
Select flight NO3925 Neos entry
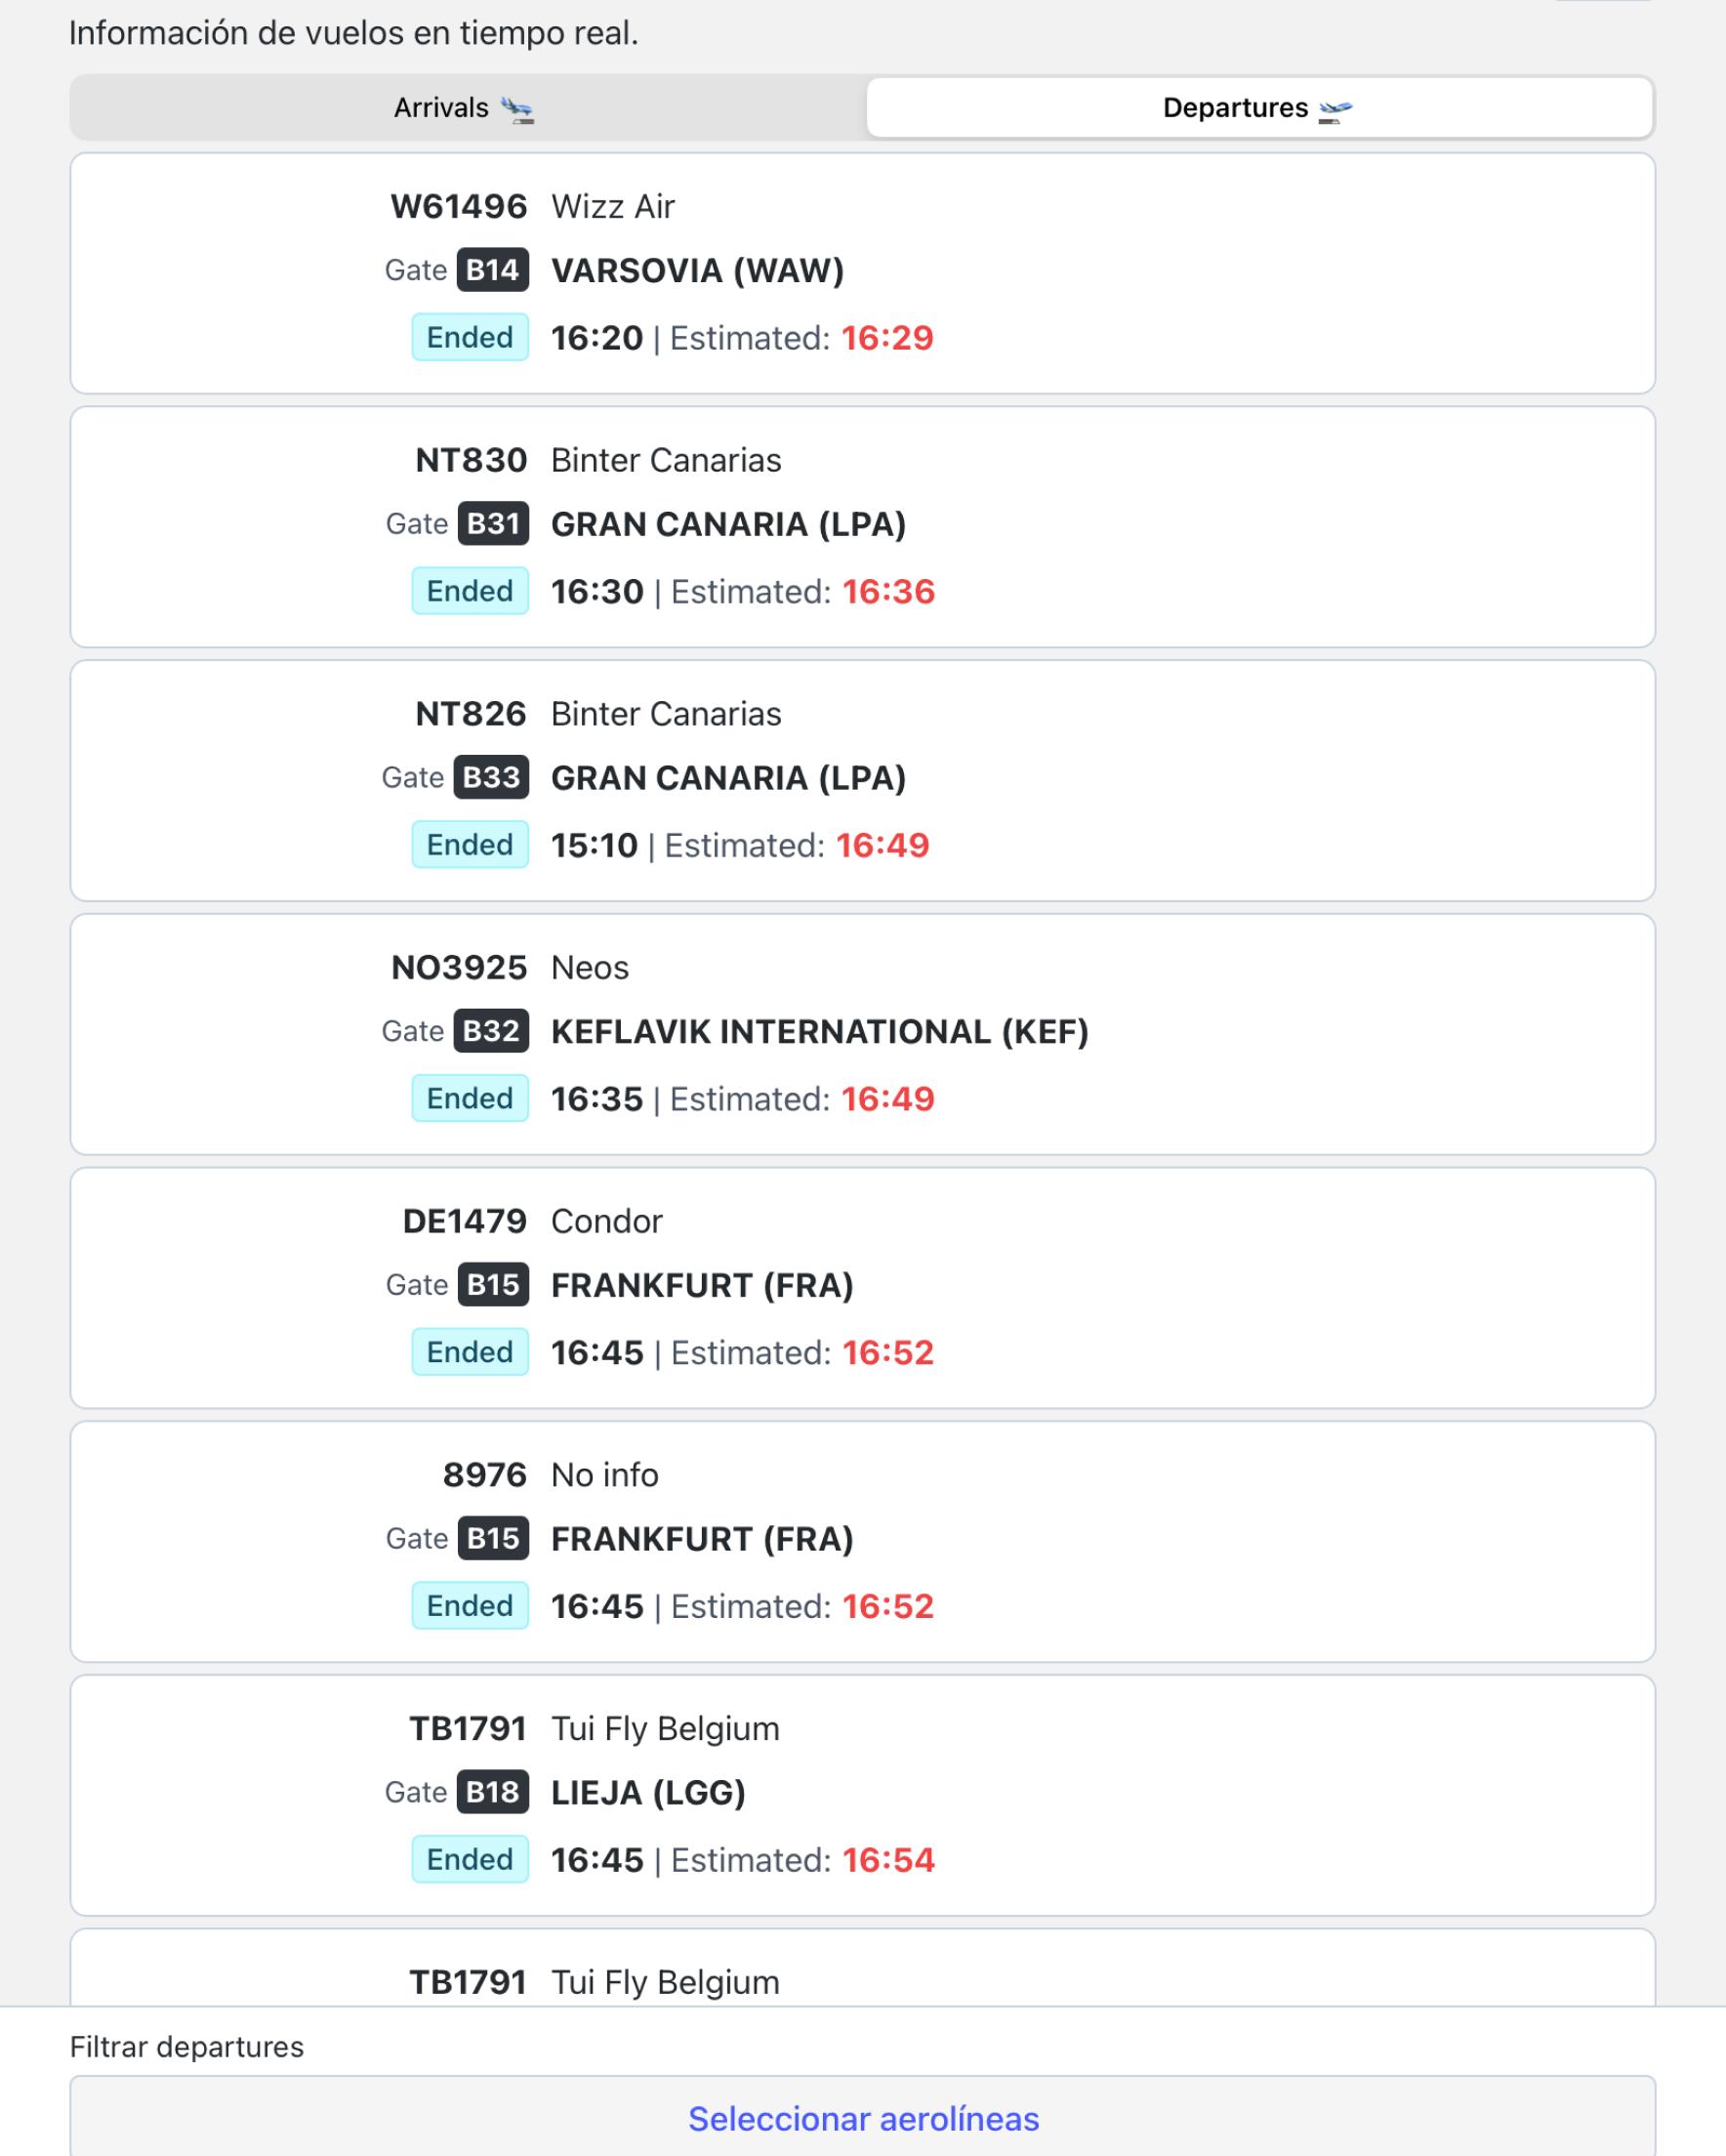click(x=862, y=1034)
